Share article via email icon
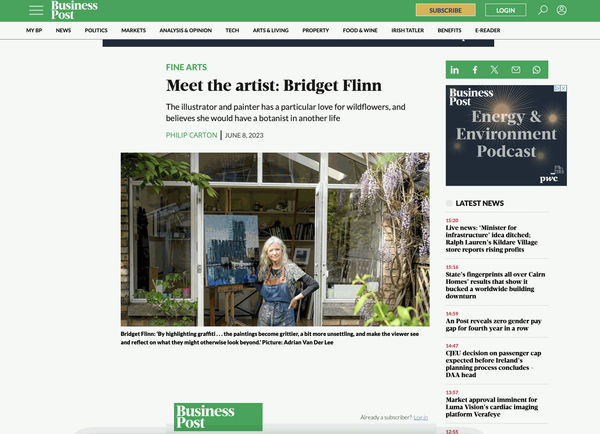 516,70
